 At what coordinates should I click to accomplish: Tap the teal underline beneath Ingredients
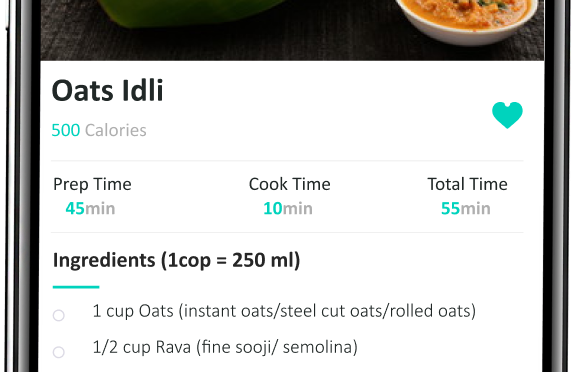76,287
